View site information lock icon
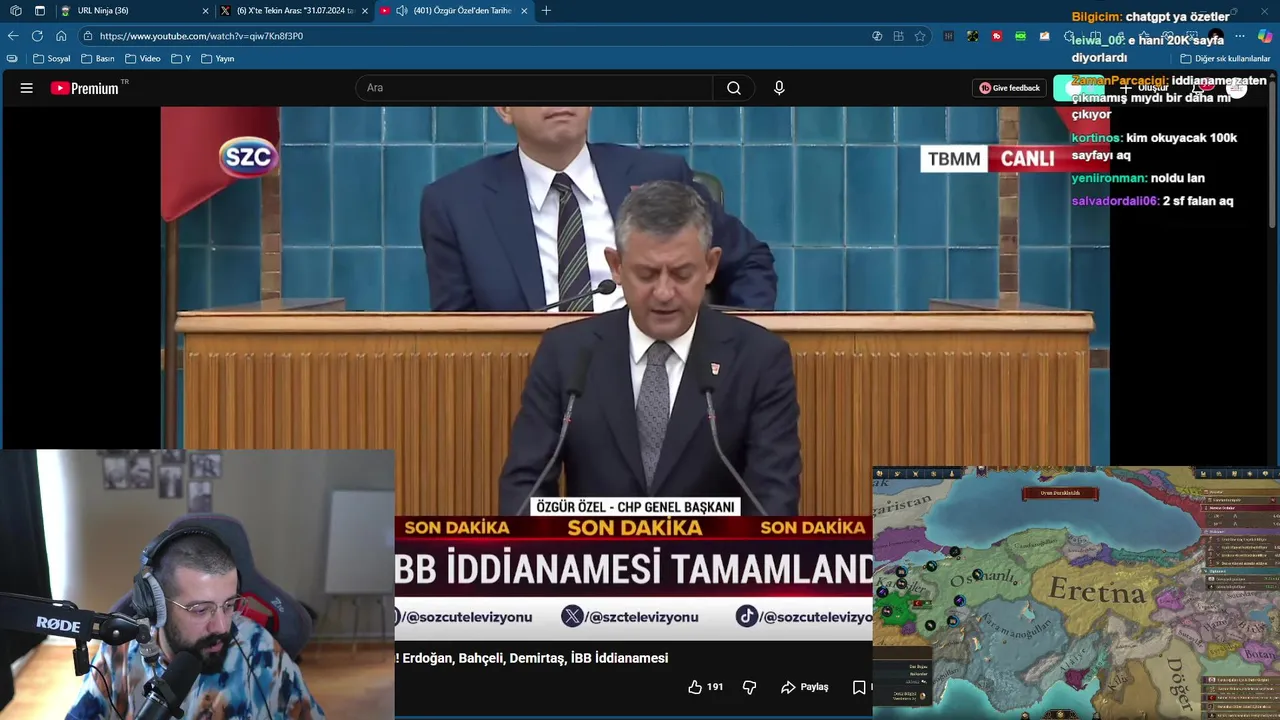Viewport: 1280px width, 720px height. click(x=88, y=36)
